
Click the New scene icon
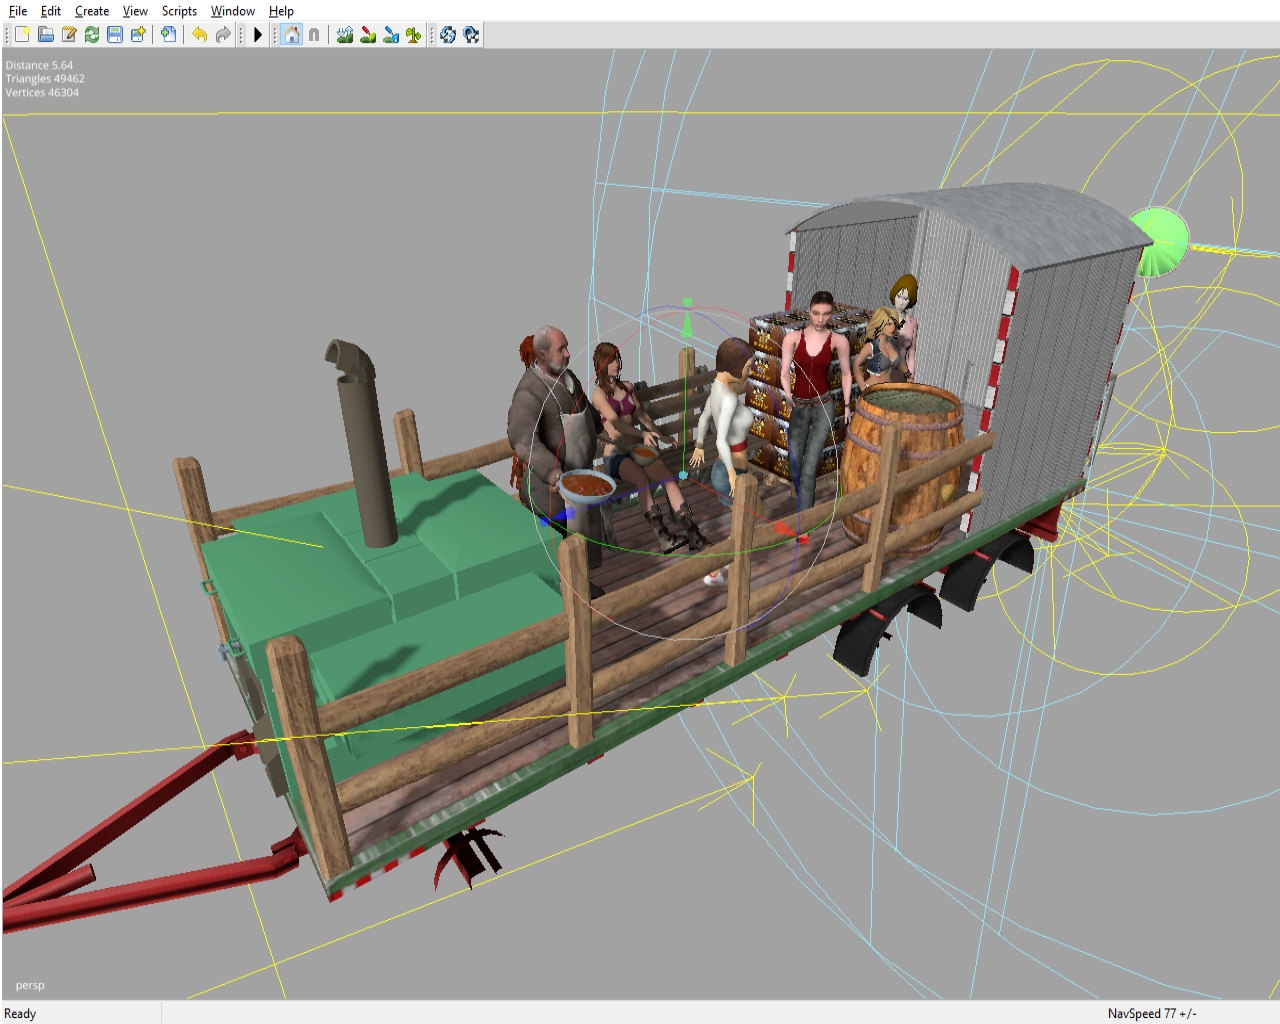tap(22, 35)
